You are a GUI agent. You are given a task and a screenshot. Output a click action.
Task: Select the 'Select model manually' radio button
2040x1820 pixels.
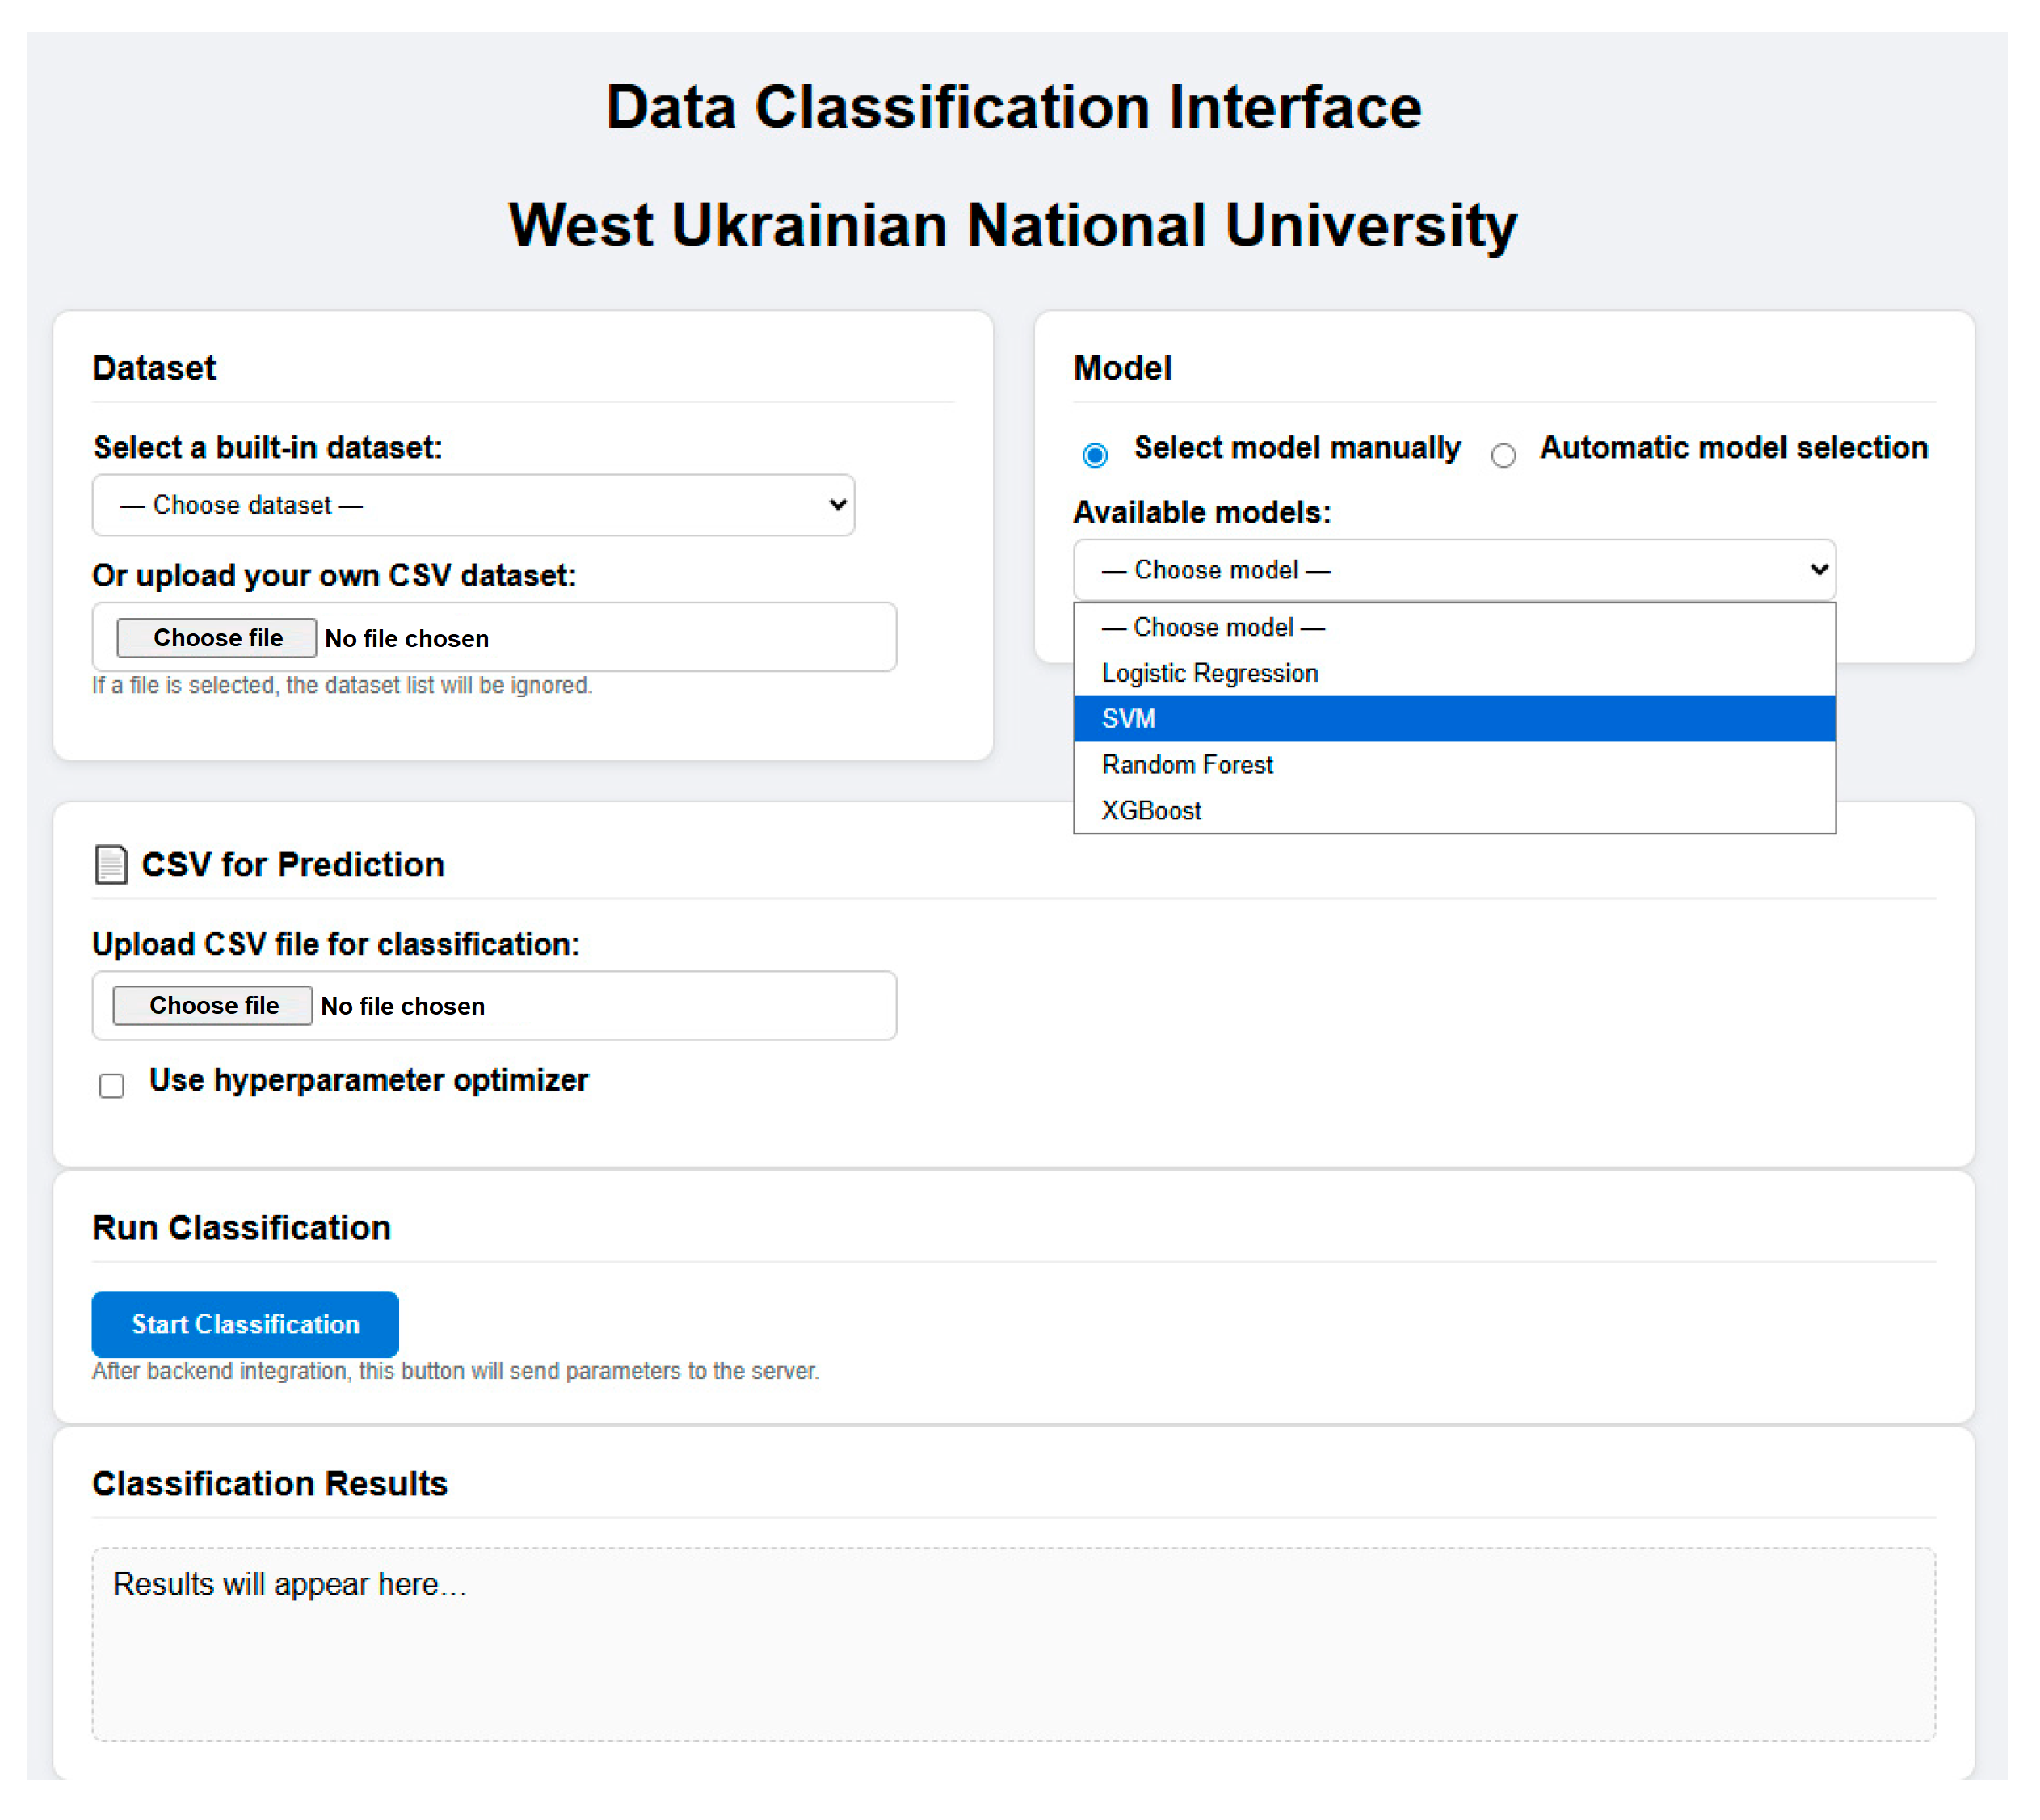(x=1095, y=456)
